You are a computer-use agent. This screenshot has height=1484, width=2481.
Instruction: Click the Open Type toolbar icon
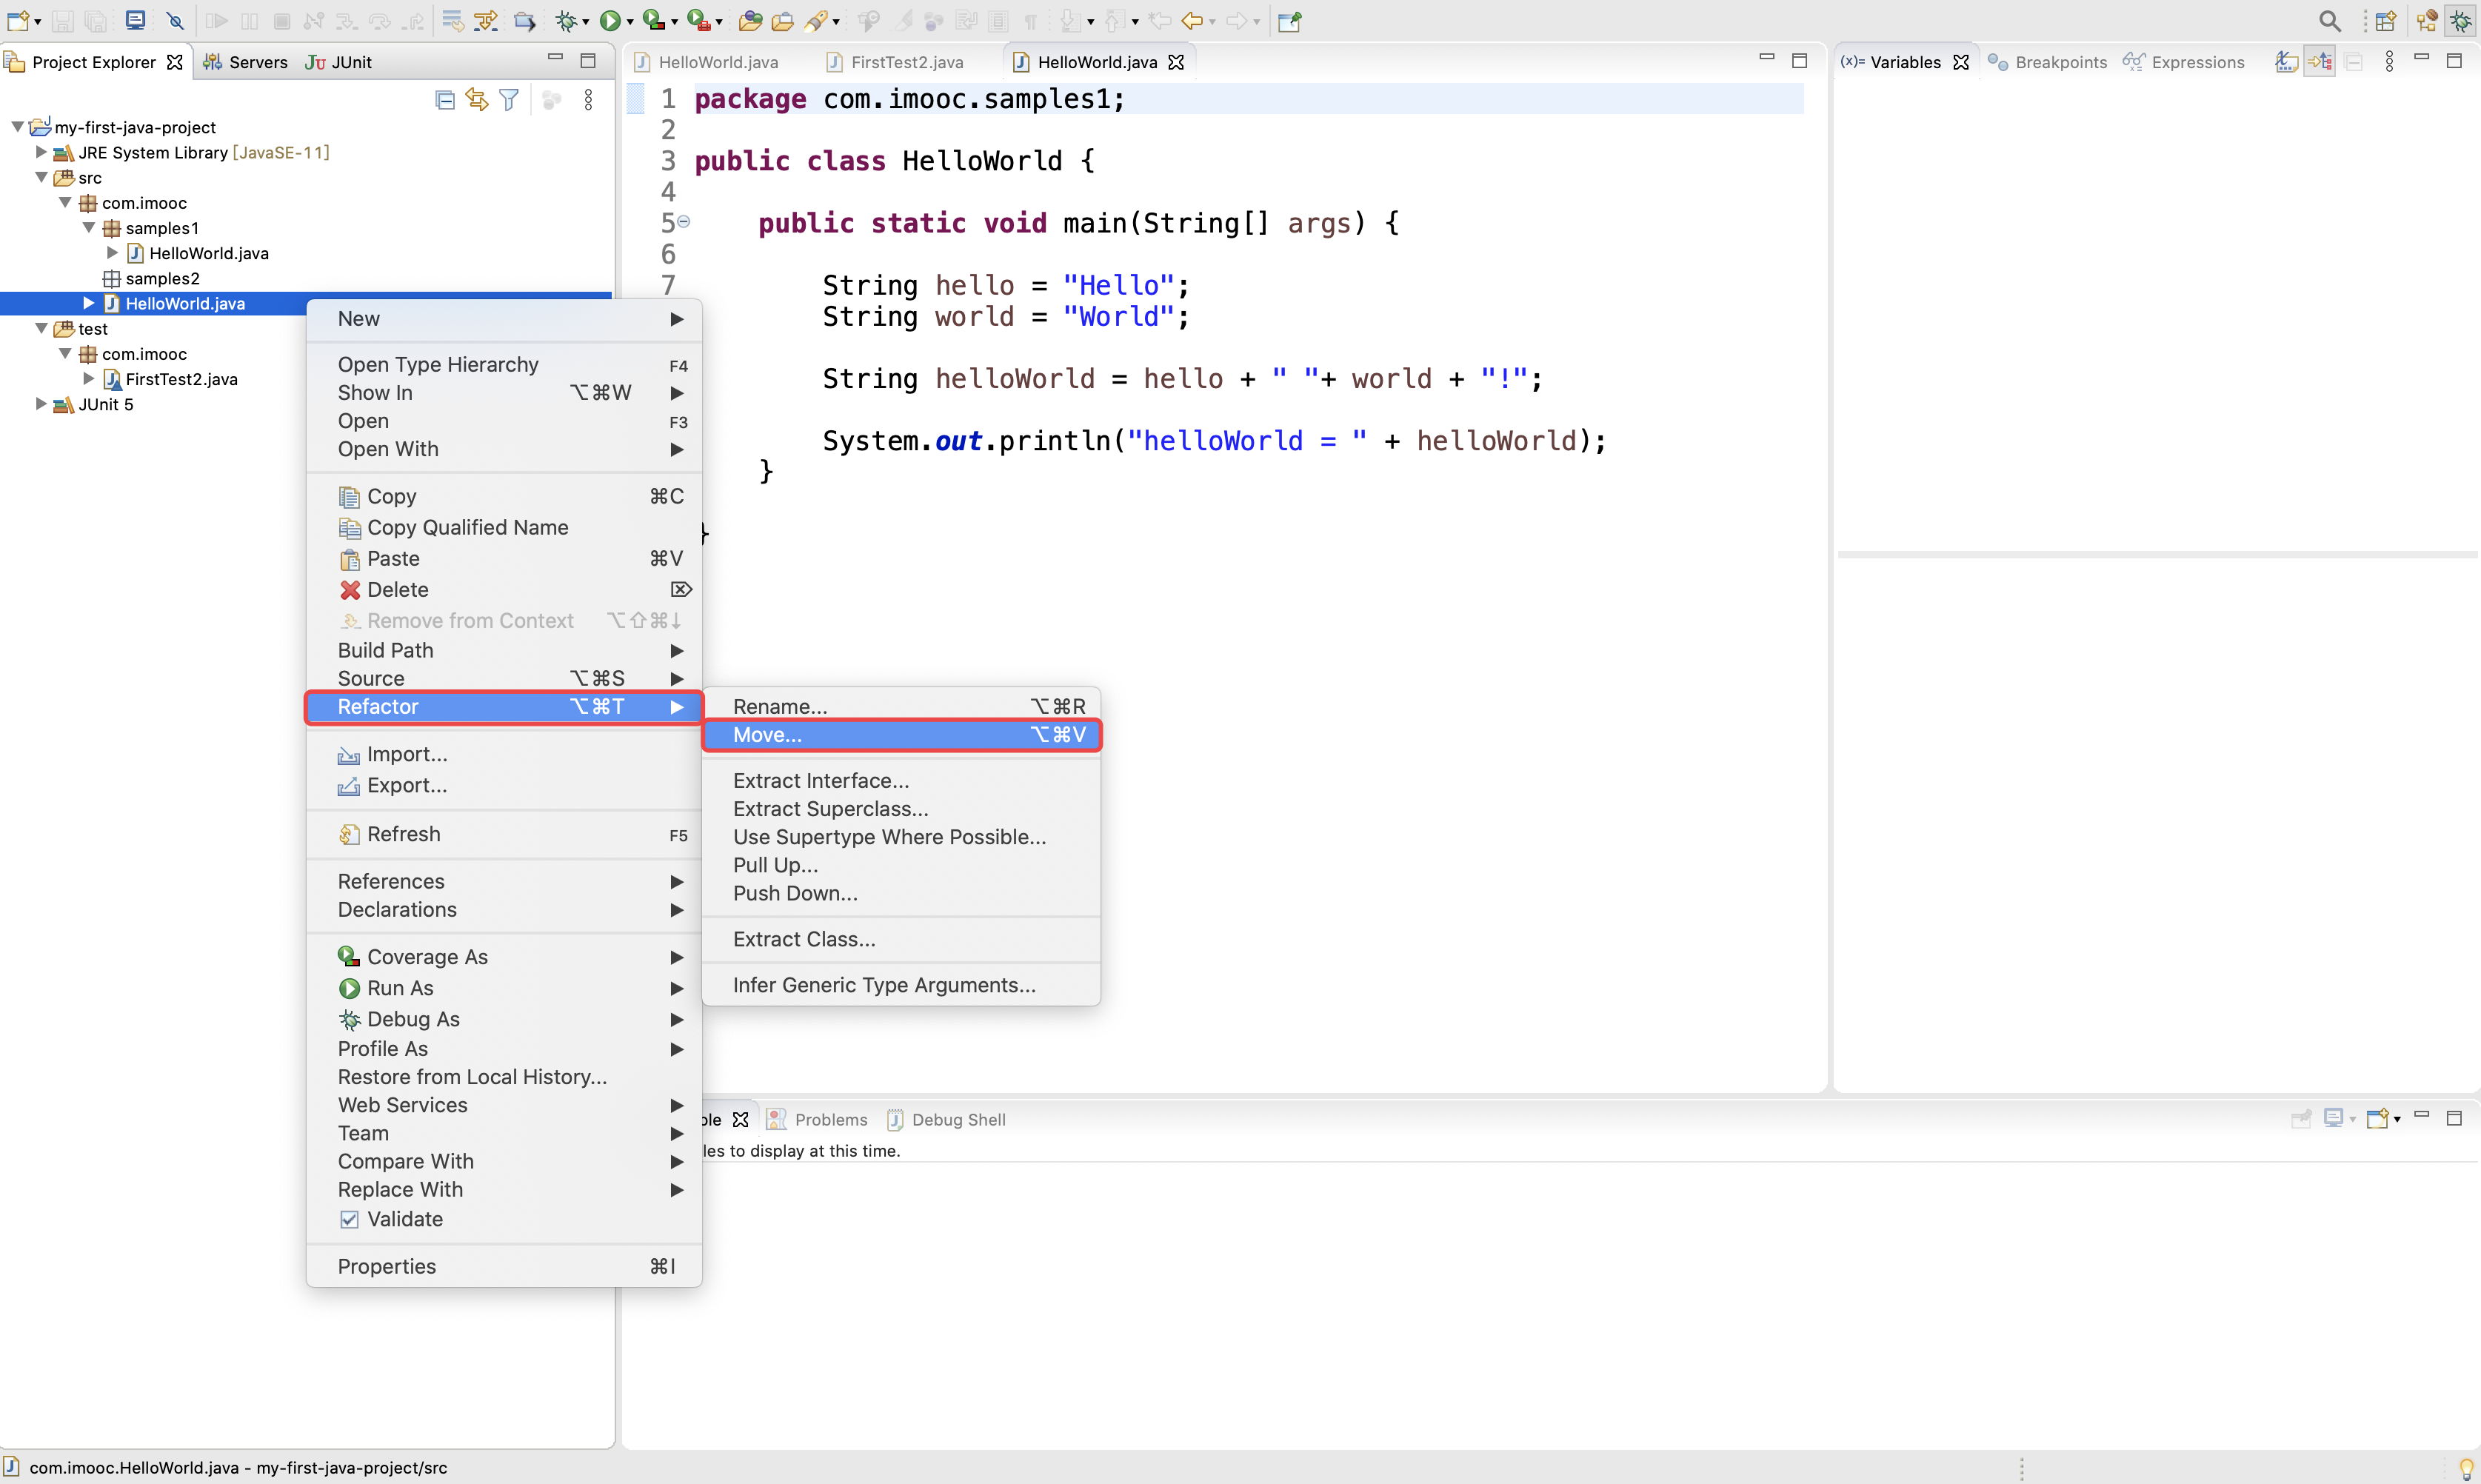pos(750,20)
